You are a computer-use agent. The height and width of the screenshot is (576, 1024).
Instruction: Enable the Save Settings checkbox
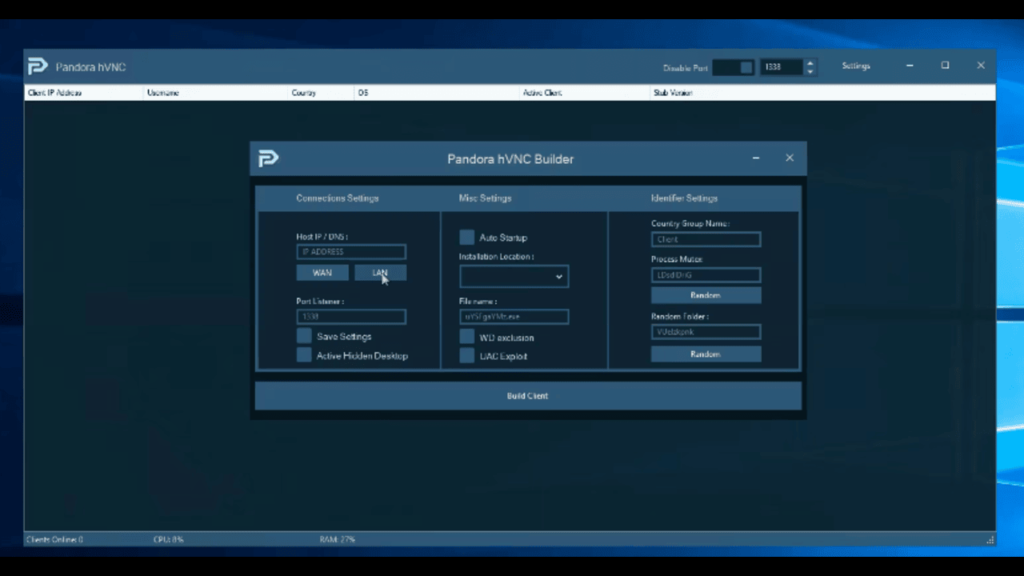pyautogui.click(x=304, y=336)
